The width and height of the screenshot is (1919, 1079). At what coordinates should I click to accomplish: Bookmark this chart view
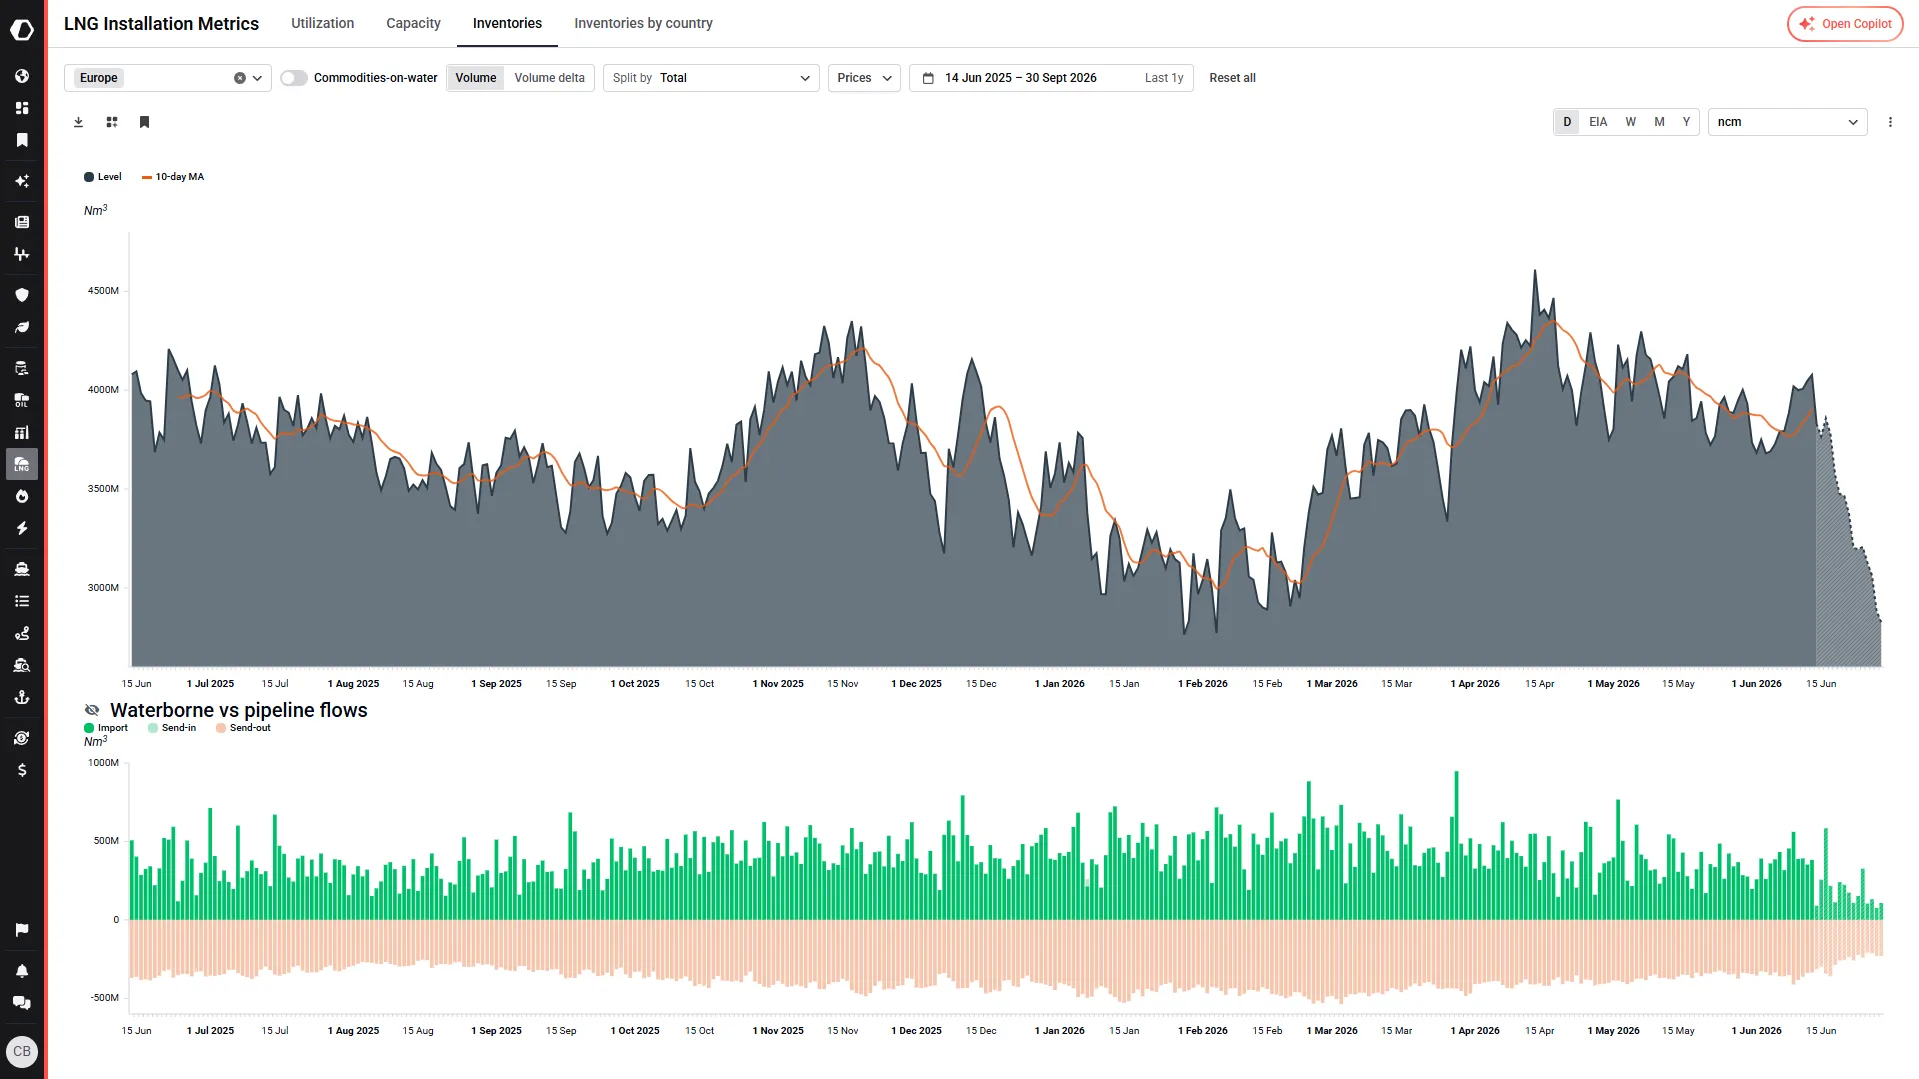(144, 122)
